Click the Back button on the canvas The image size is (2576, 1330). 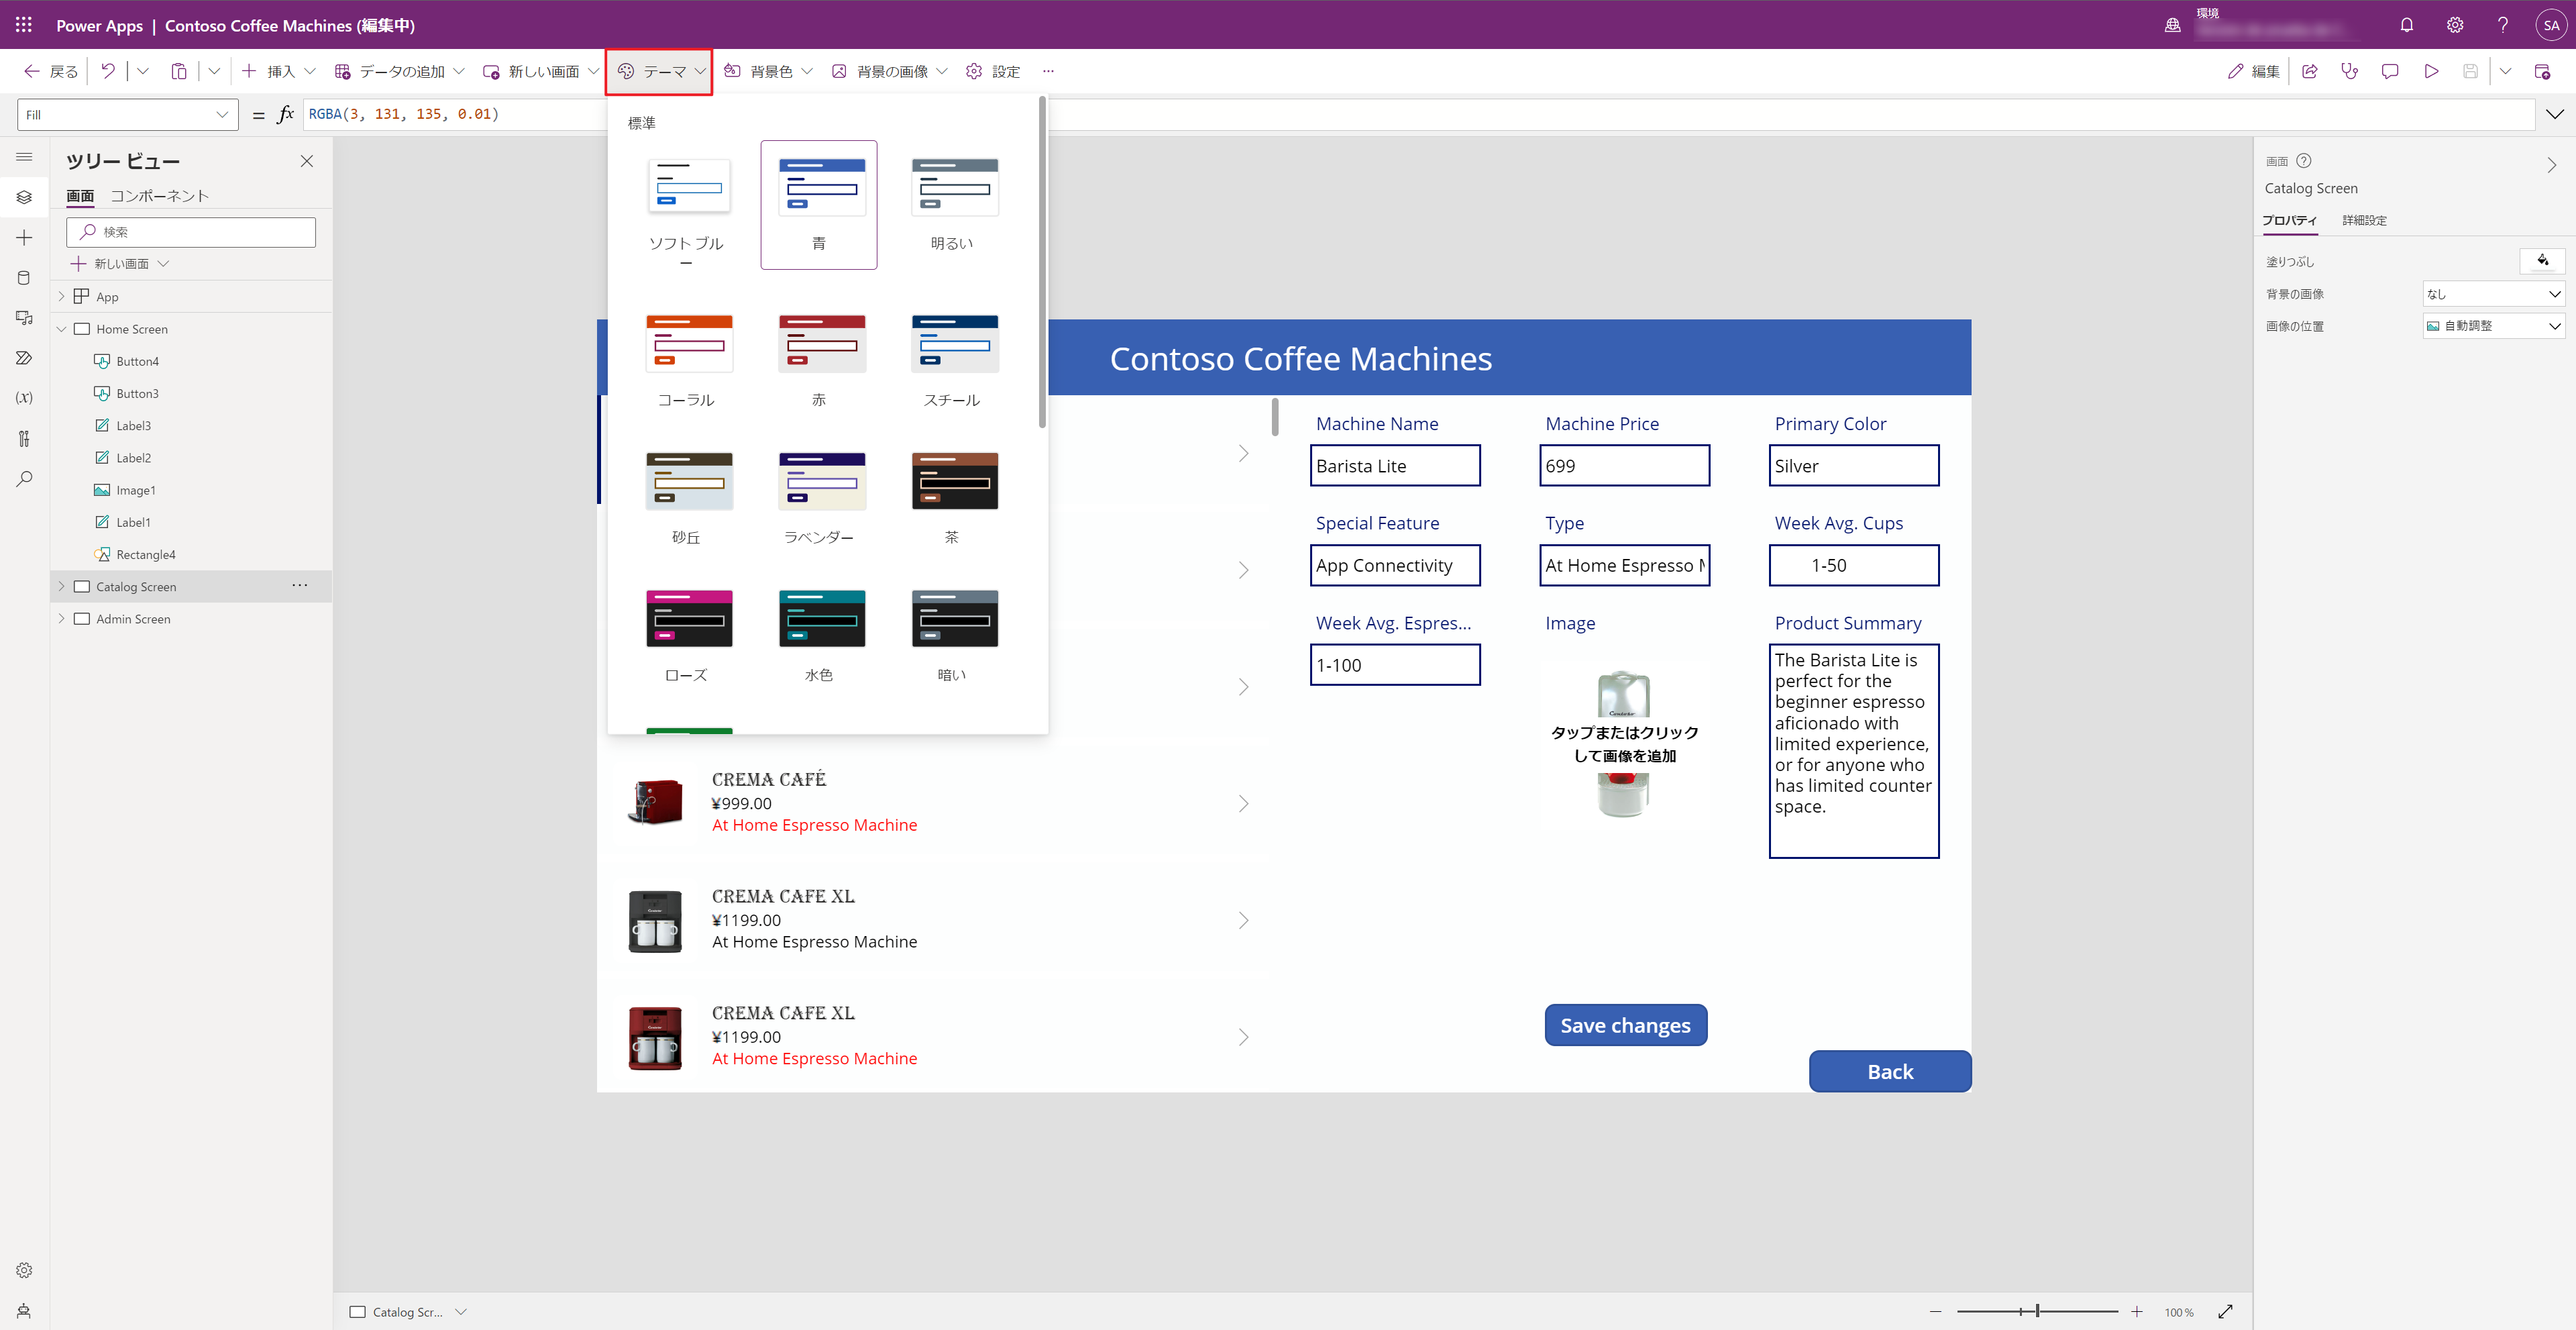pos(1890,1071)
